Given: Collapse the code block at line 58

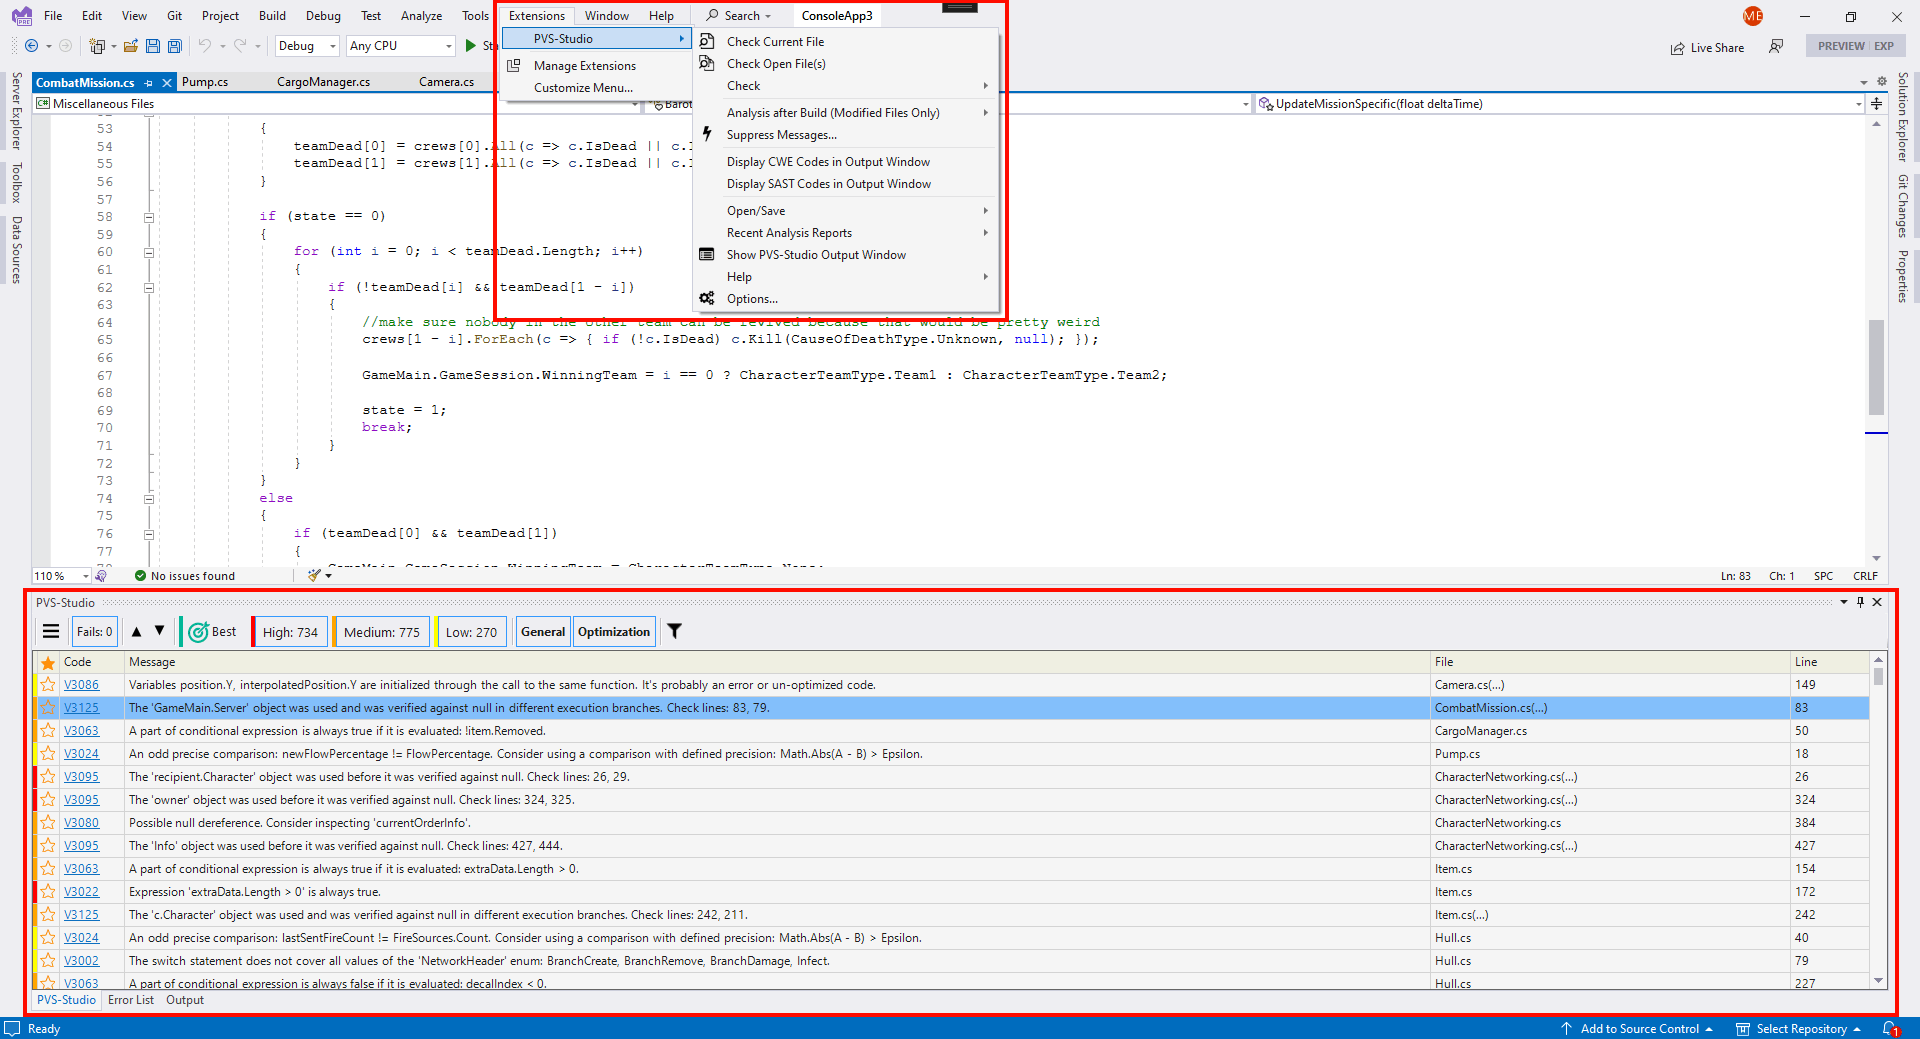Looking at the screenshot, I should (x=149, y=217).
